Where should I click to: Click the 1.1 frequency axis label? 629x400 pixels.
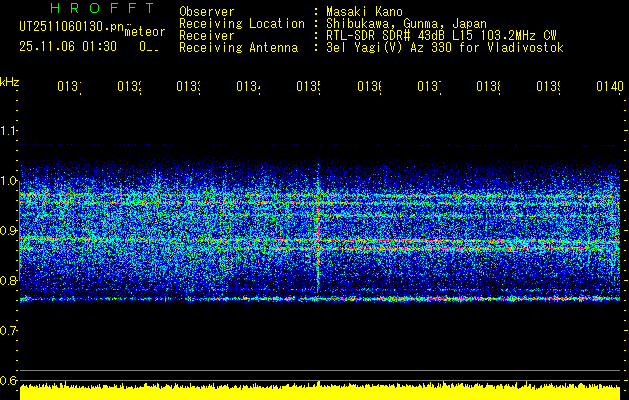[9, 131]
